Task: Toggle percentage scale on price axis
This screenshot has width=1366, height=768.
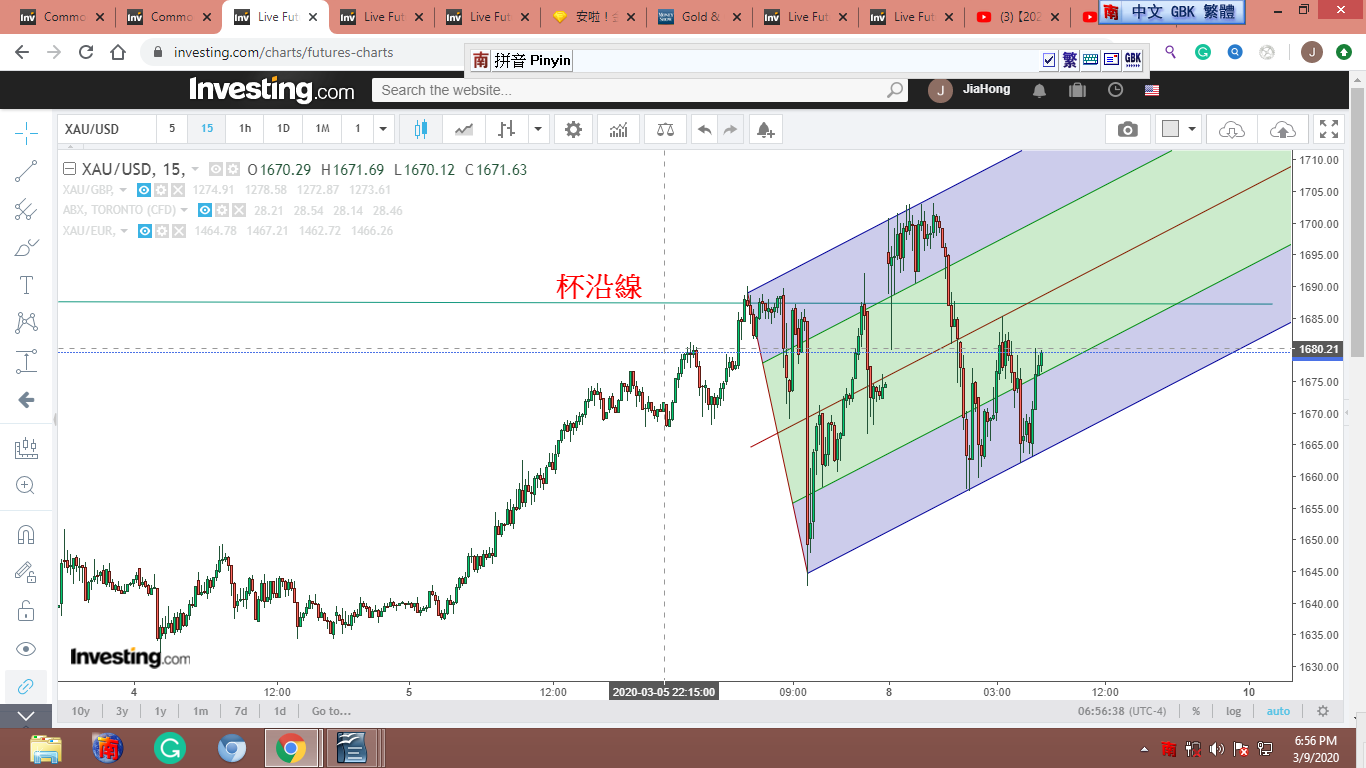Action: [1195, 711]
